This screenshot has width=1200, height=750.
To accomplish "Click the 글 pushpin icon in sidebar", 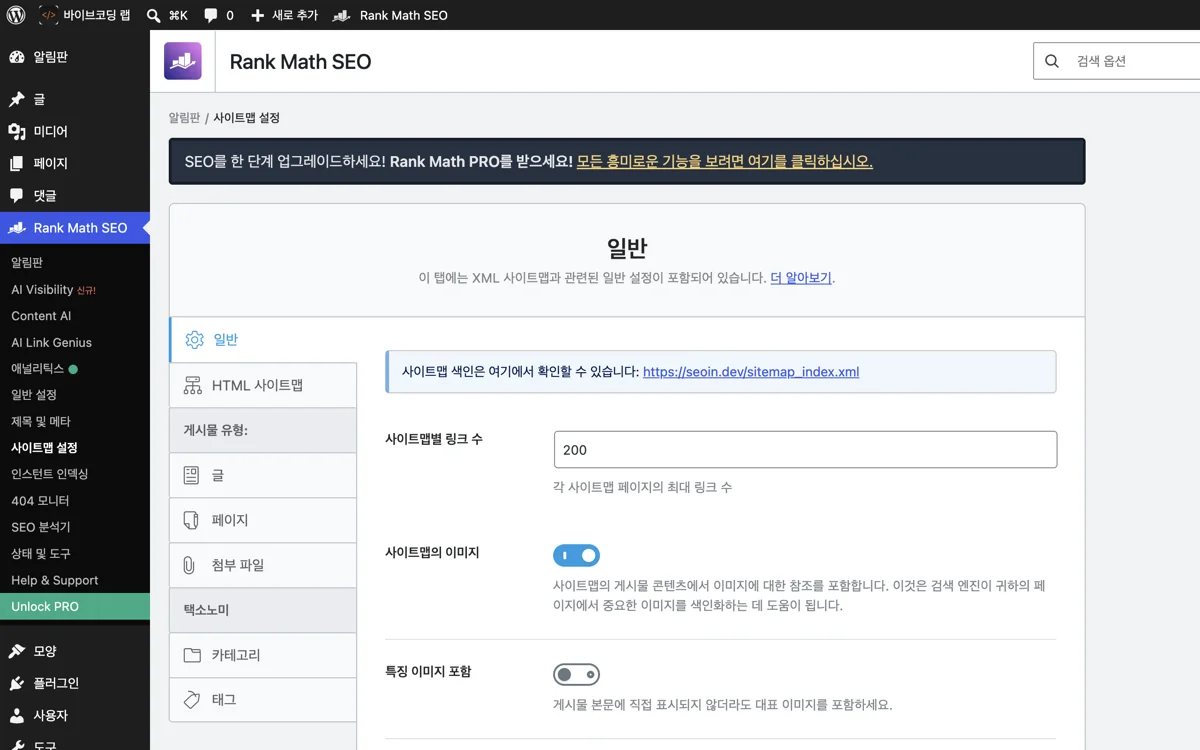I will click(17, 99).
